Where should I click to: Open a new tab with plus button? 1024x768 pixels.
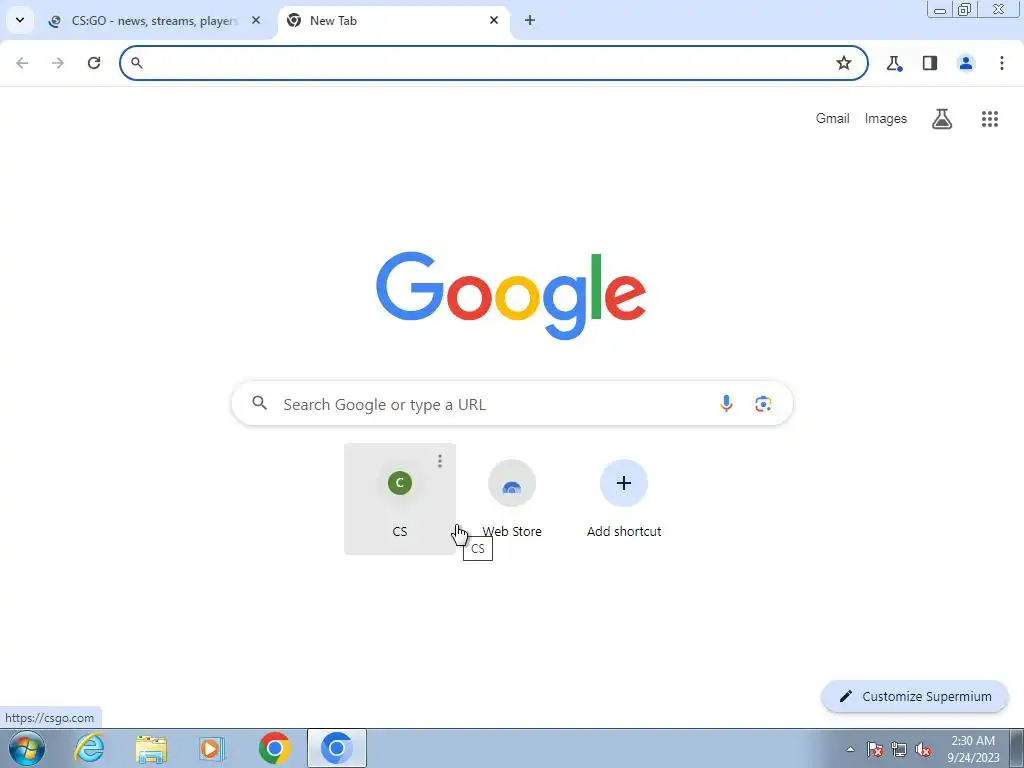coord(530,20)
